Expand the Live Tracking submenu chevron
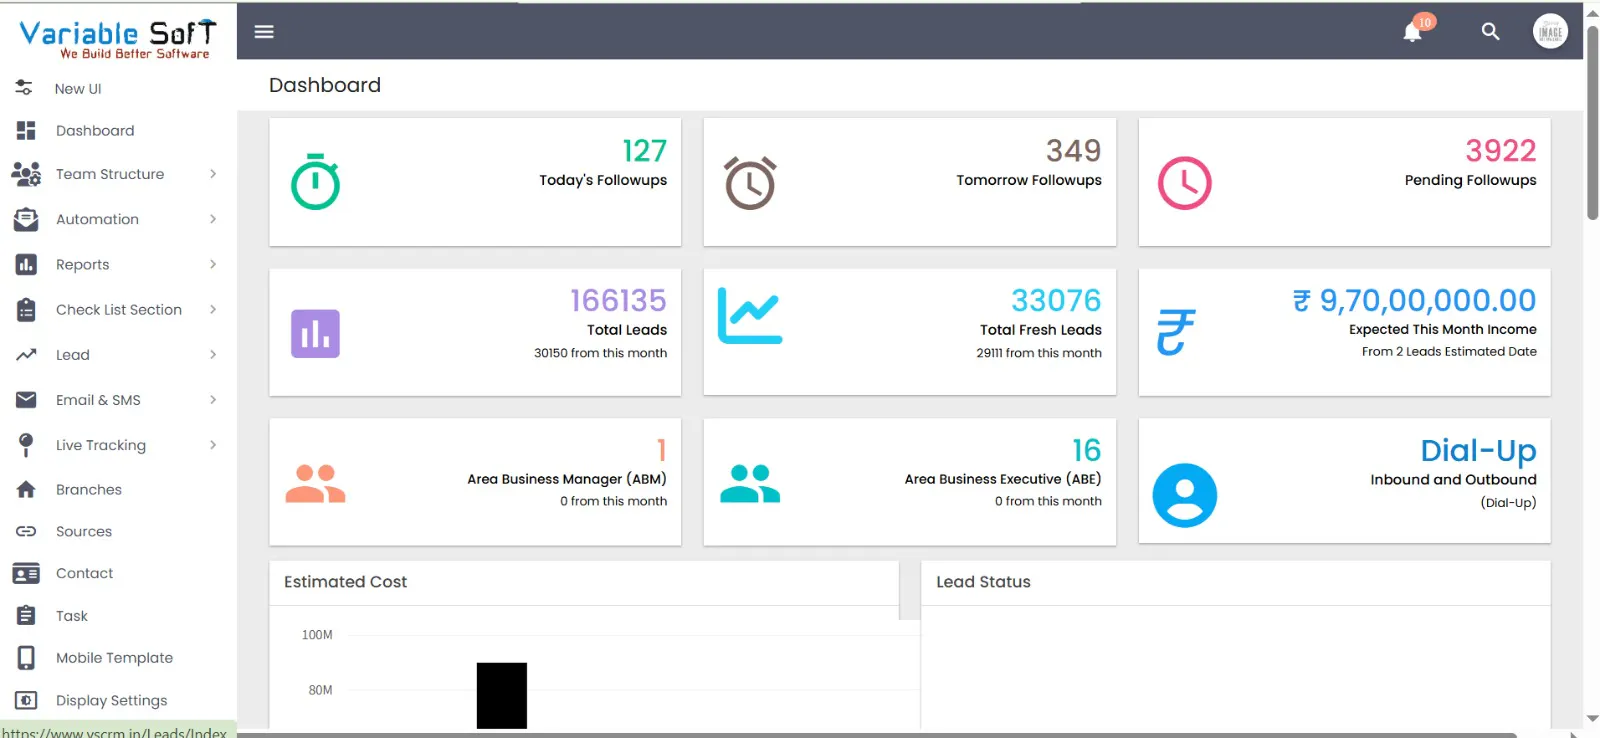This screenshot has height=738, width=1600. pos(213,445)
